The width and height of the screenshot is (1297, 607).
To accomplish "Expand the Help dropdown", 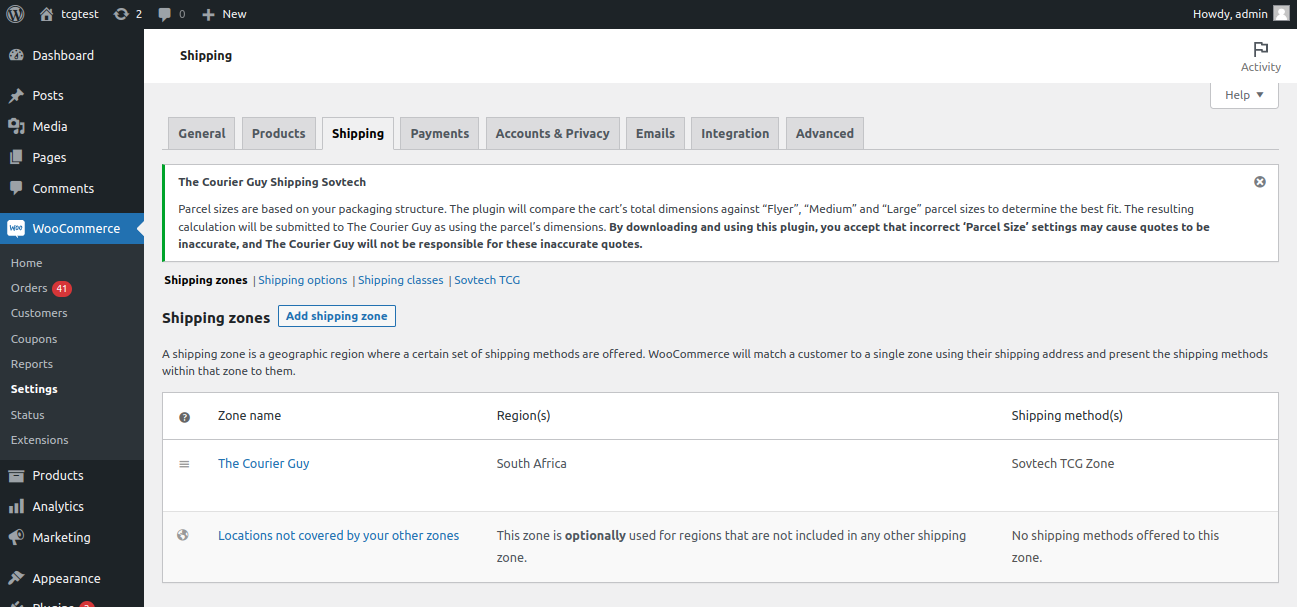I will coord(1244,95).
